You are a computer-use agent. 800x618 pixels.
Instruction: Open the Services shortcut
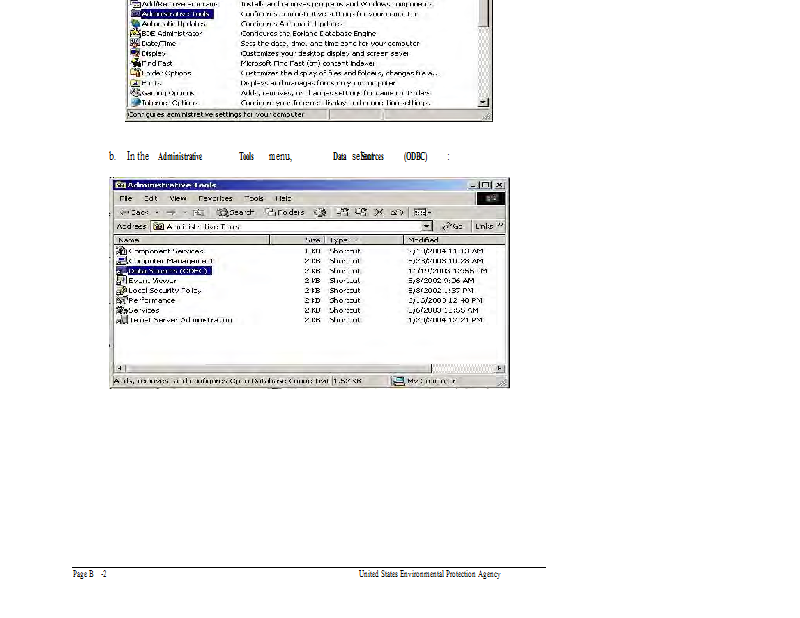tap(143, 310)
